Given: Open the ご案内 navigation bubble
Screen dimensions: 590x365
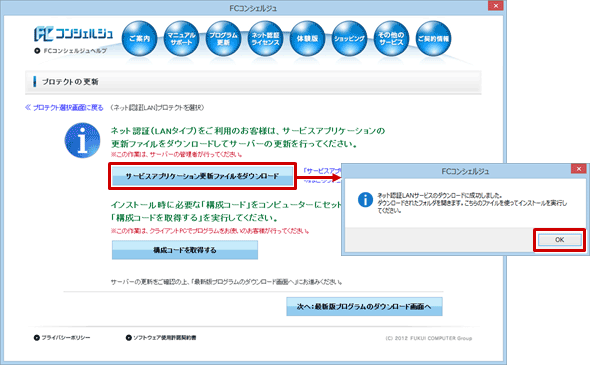Looking at the screenshot, I should click(139, 39).
